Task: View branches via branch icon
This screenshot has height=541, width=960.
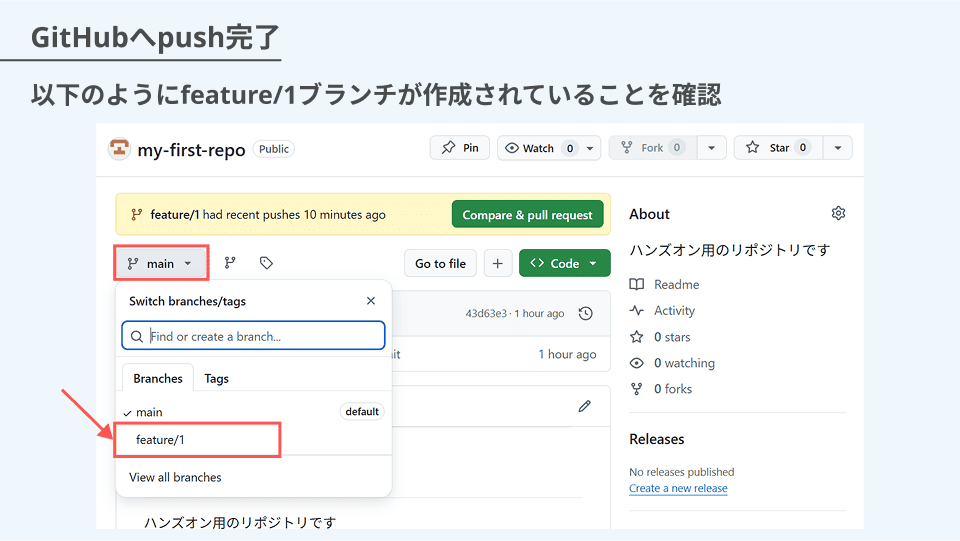Action: tap(230, 263)
